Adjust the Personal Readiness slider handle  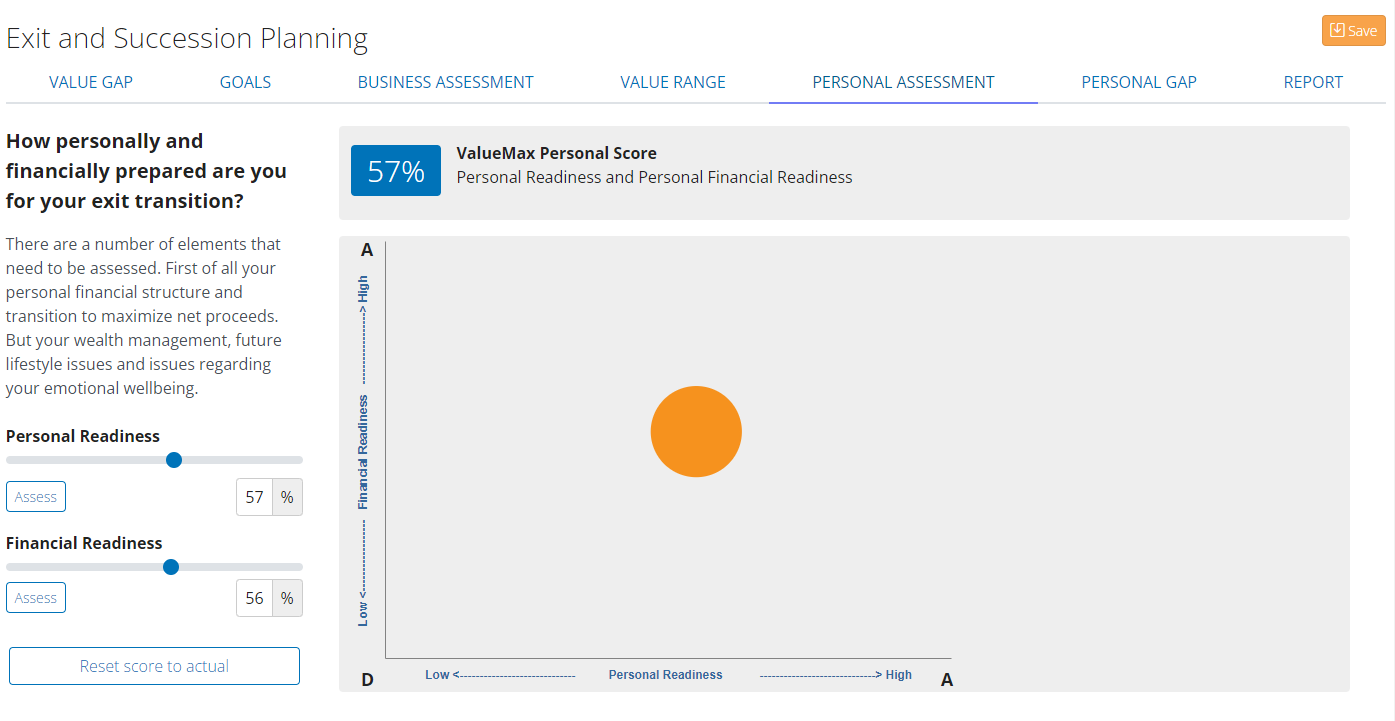tap(174, 460)
